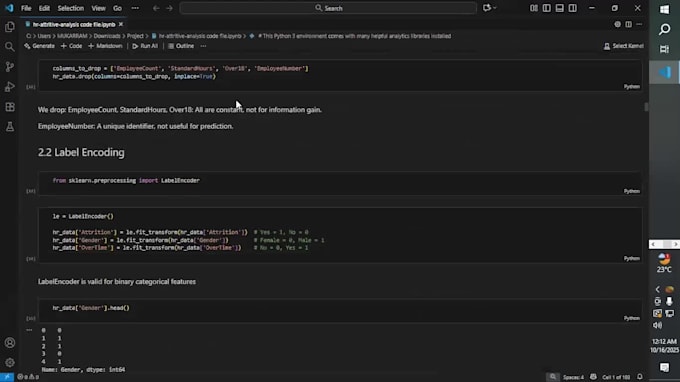Open notifications bell in status bar

pos(640,377)
